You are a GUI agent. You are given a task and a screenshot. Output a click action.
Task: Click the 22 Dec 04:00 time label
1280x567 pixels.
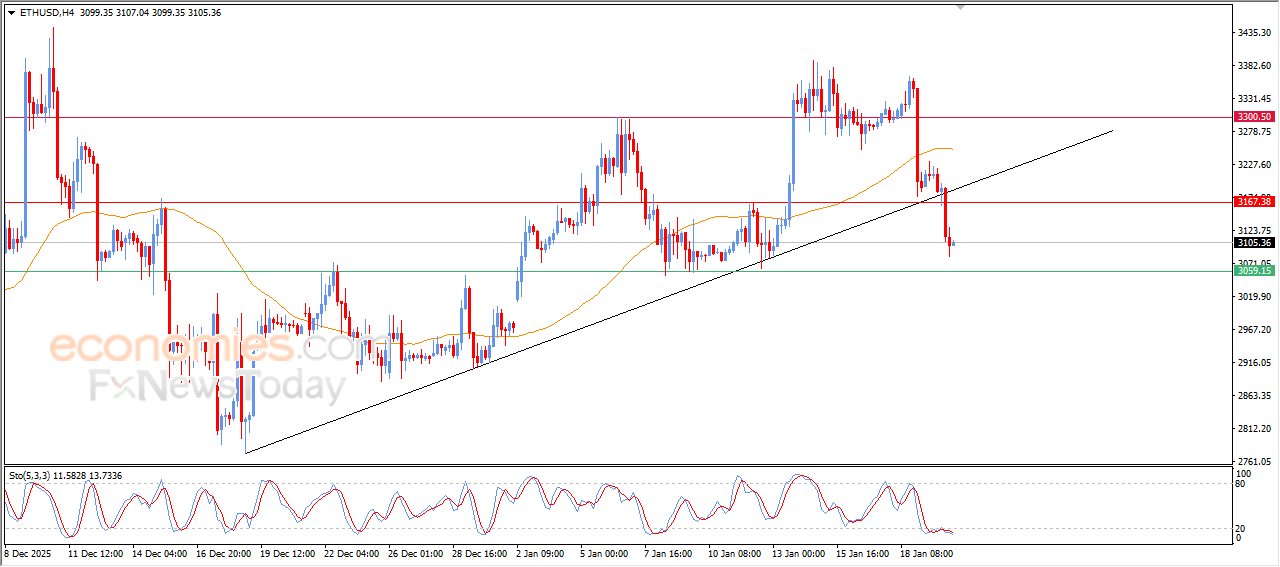click(352, 553)
